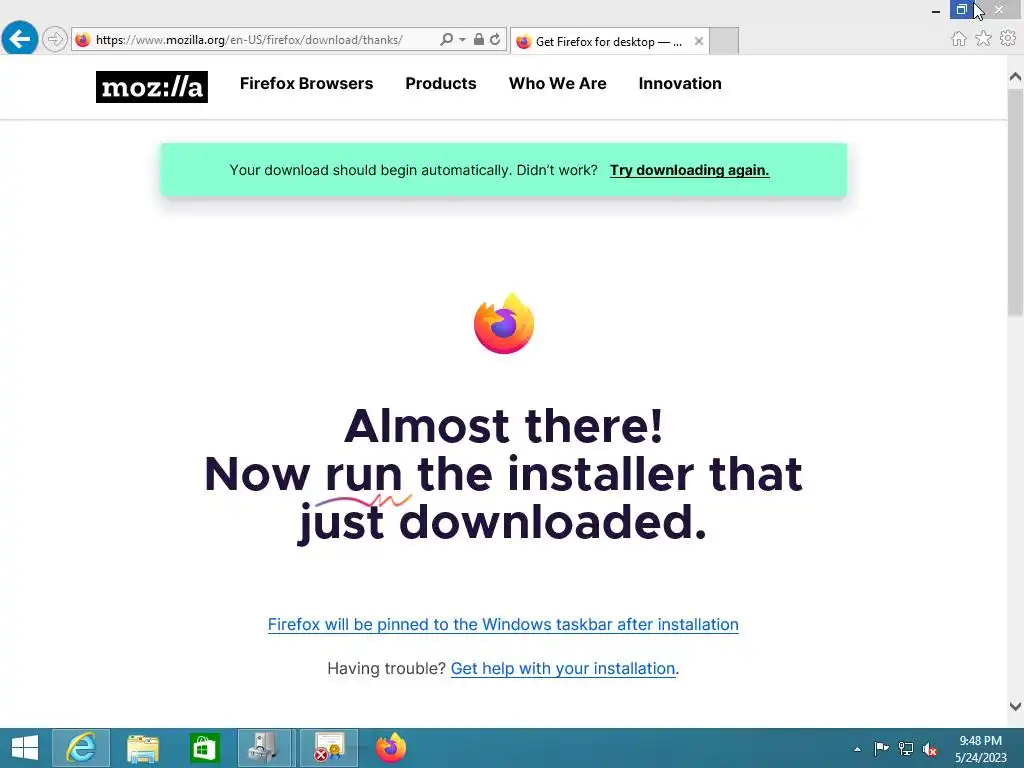Click the search magnifier in address bar
The height and width of the screenshot is (768, 1024).
point(446,39)
